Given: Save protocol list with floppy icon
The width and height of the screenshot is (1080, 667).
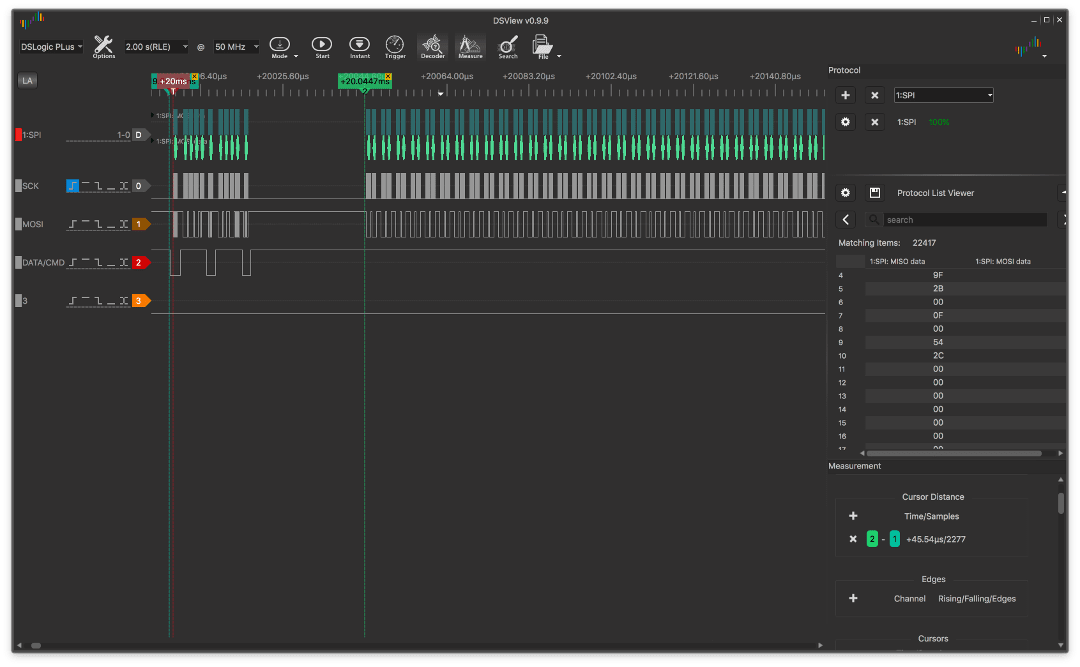Looking at the screenshot, I should [875, 193].
